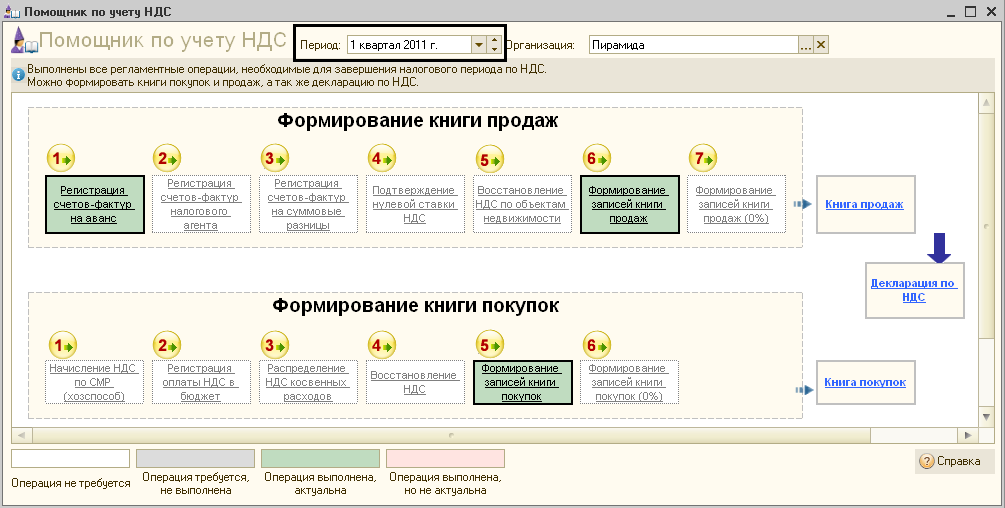Click step 6 icon in Формирование книги продаж
Image resolution: width=1005 pixels, height=508 pixels.
(597, 158)
